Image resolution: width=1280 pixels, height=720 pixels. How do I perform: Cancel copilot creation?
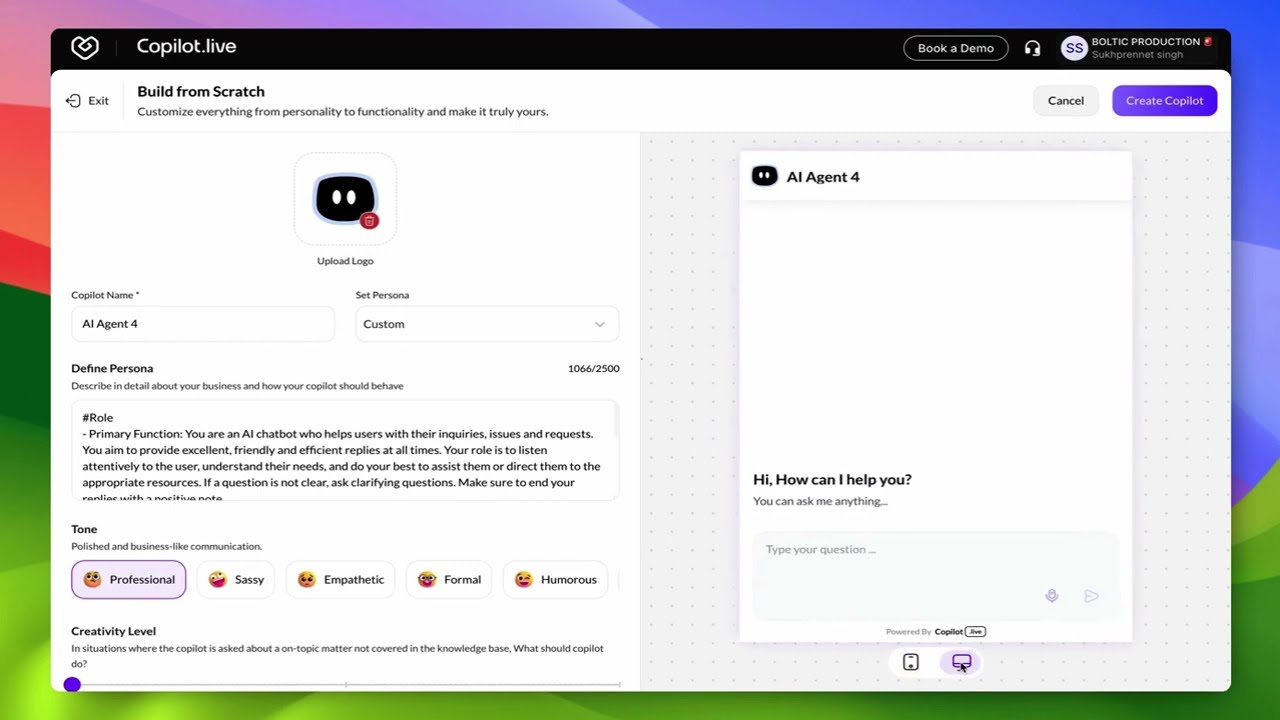click(1066, 100)
